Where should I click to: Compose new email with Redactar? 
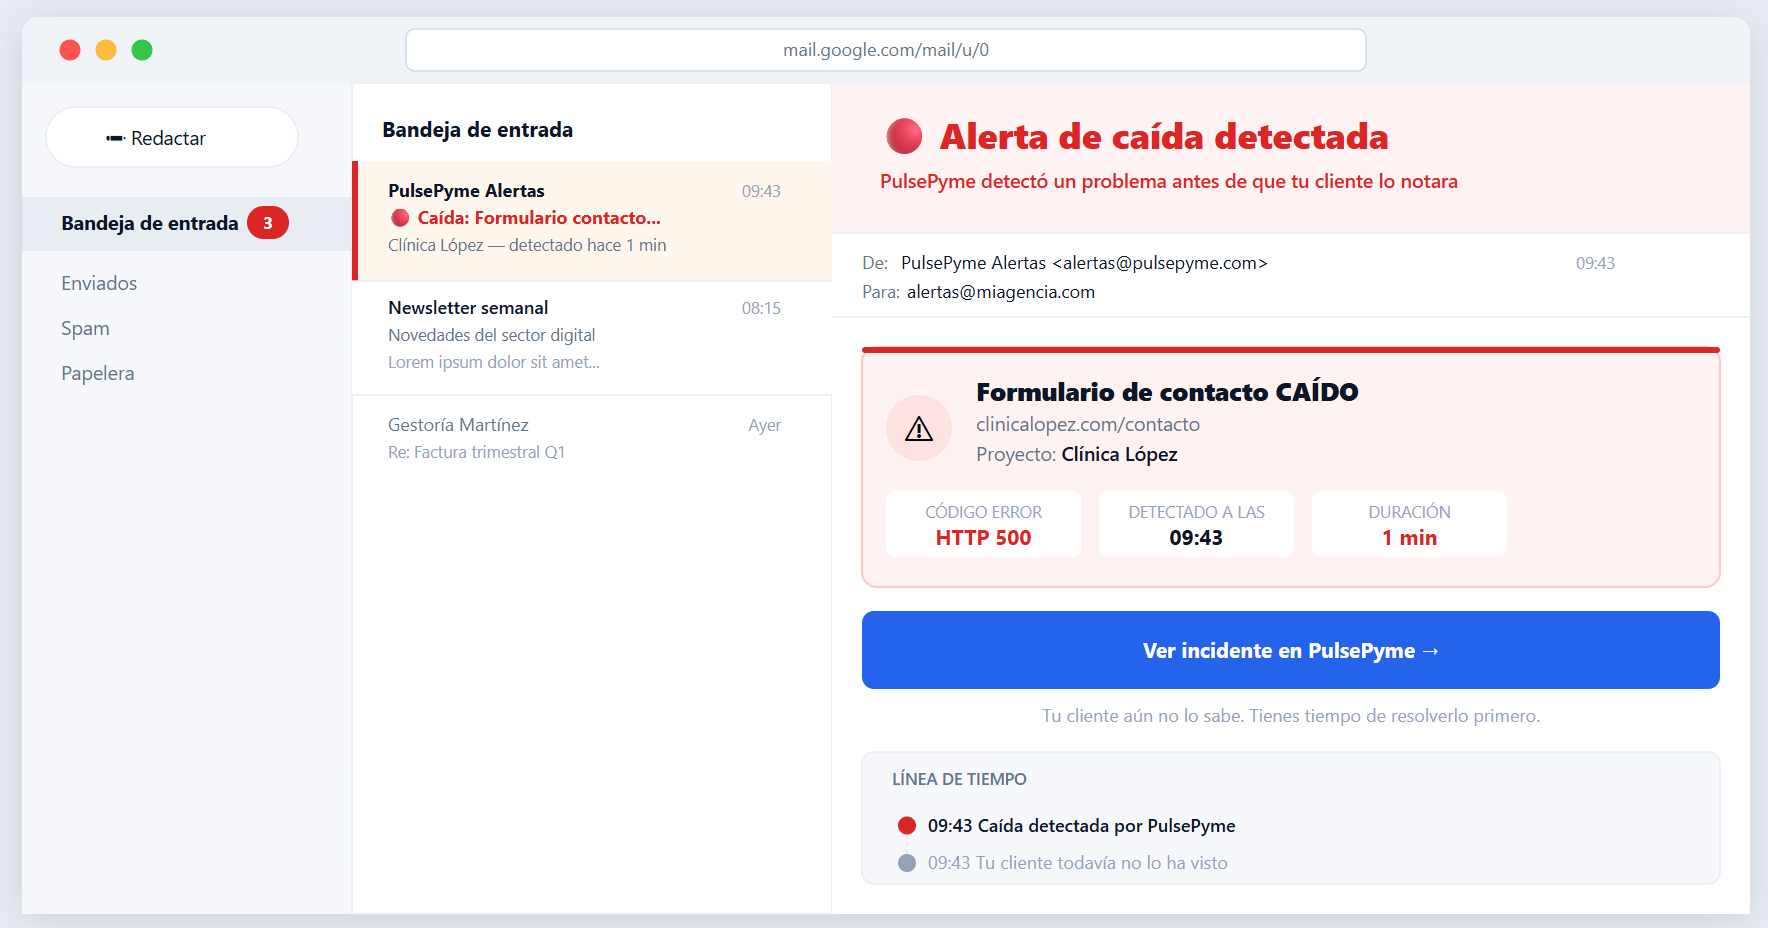click(x=172, y=137)
